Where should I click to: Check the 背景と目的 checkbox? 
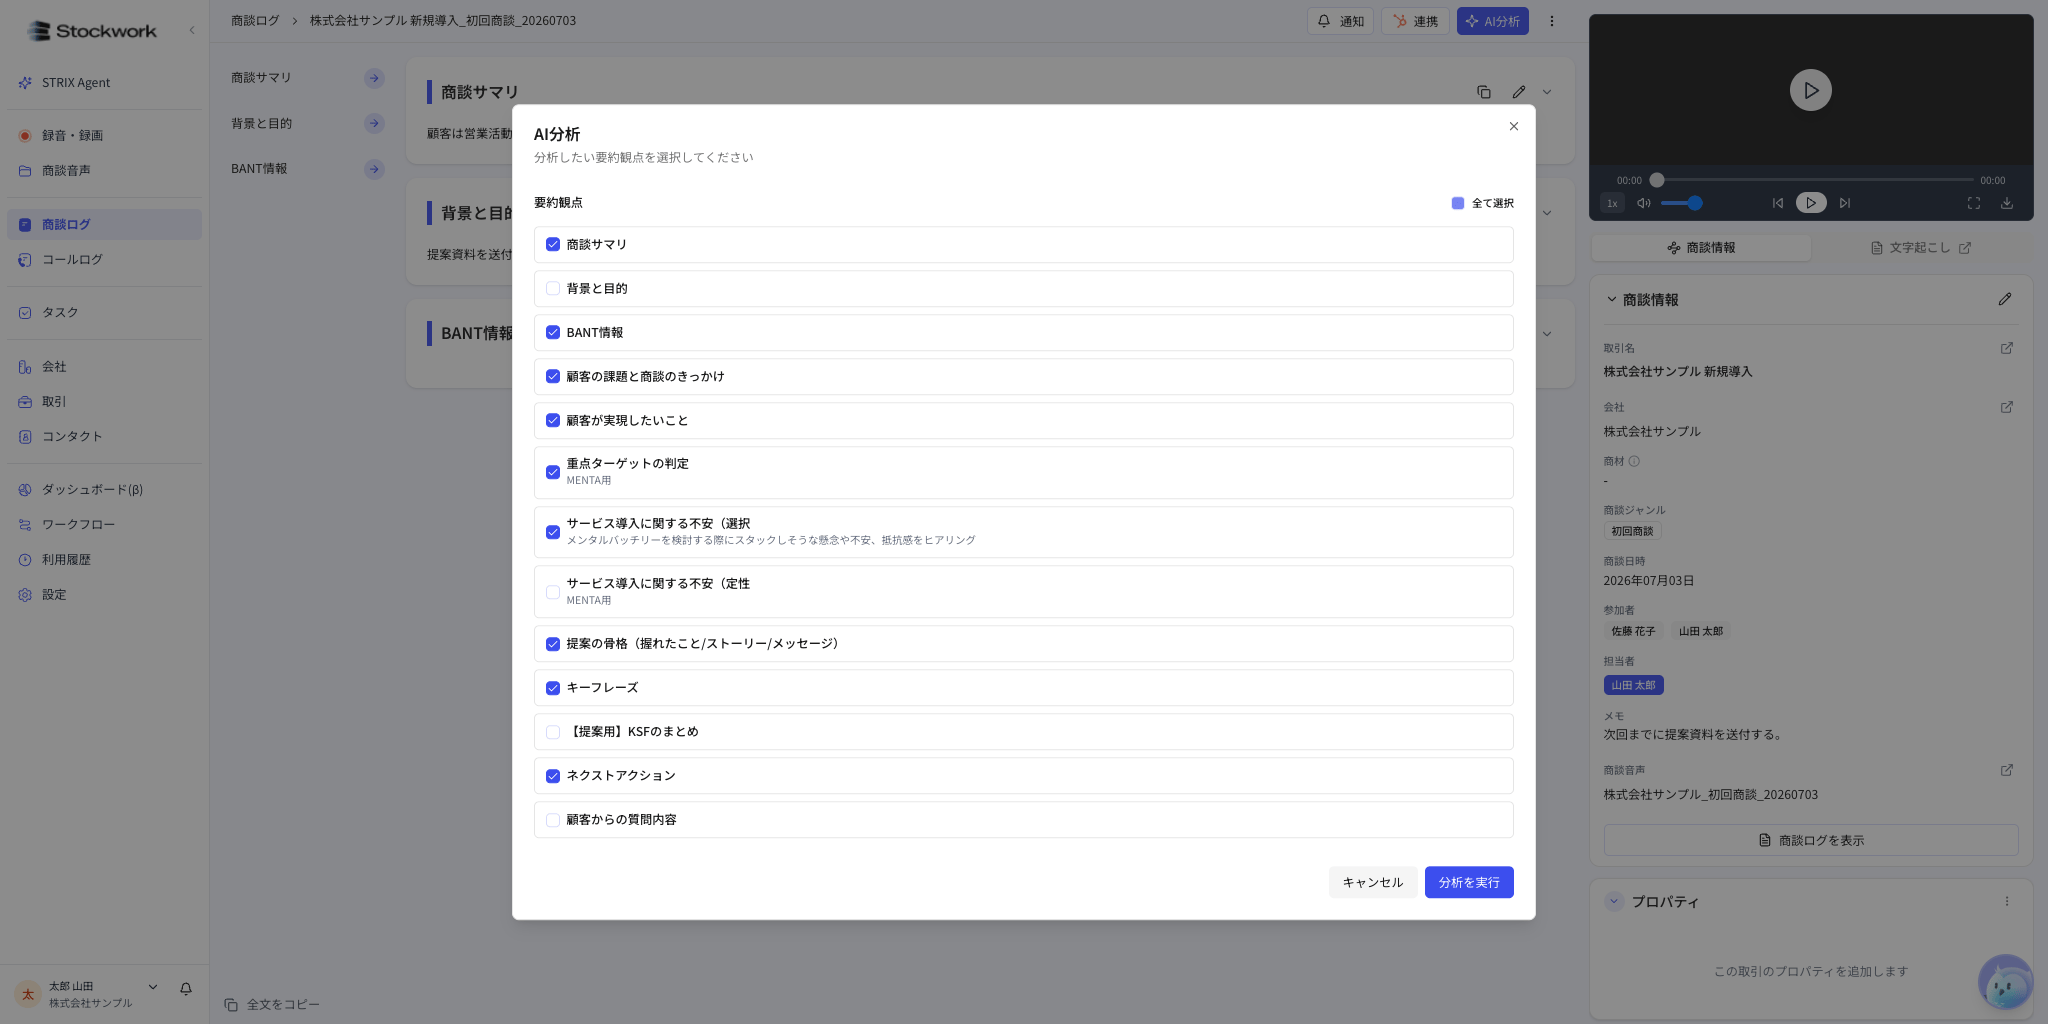click(553, 288)
